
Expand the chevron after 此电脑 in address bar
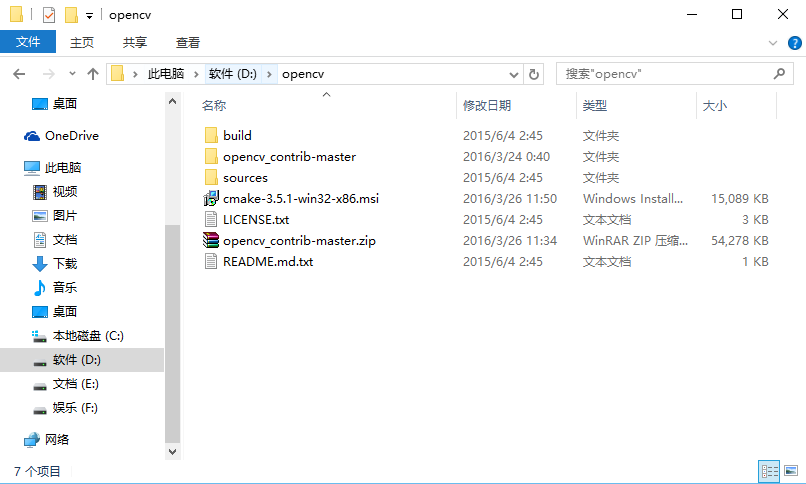tap(196, 75)
